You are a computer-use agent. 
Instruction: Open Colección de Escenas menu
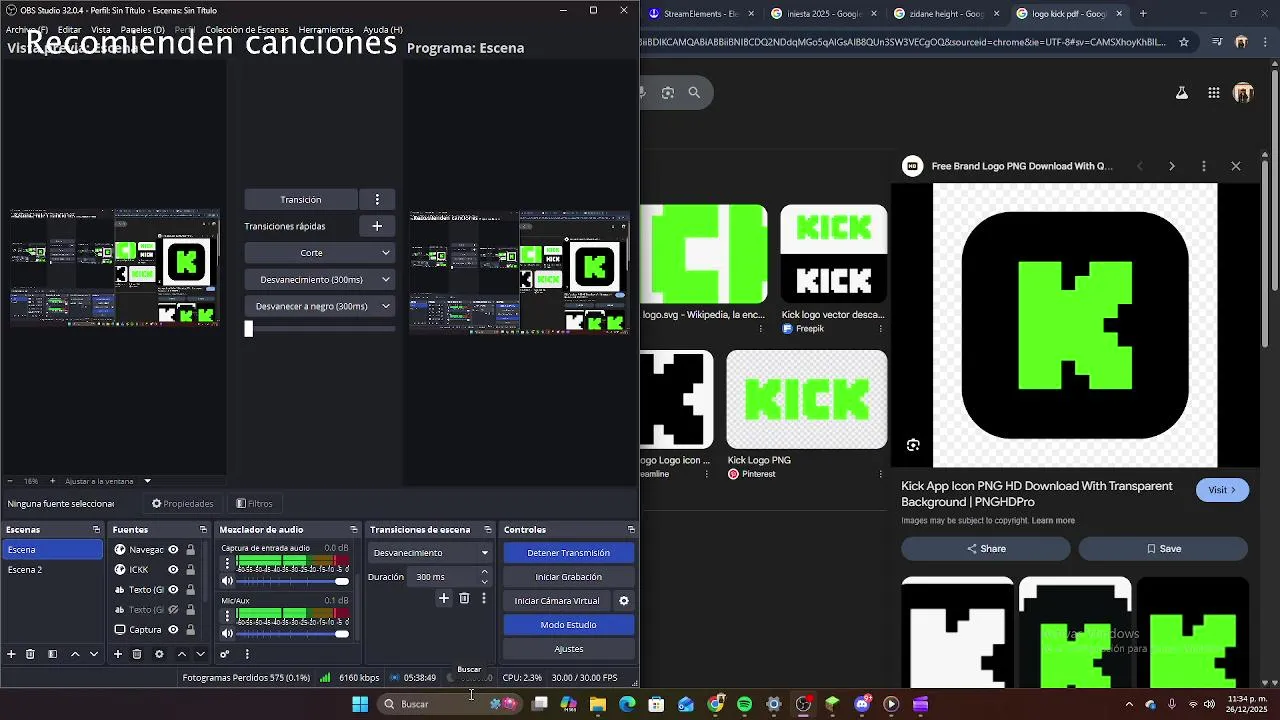246,30
